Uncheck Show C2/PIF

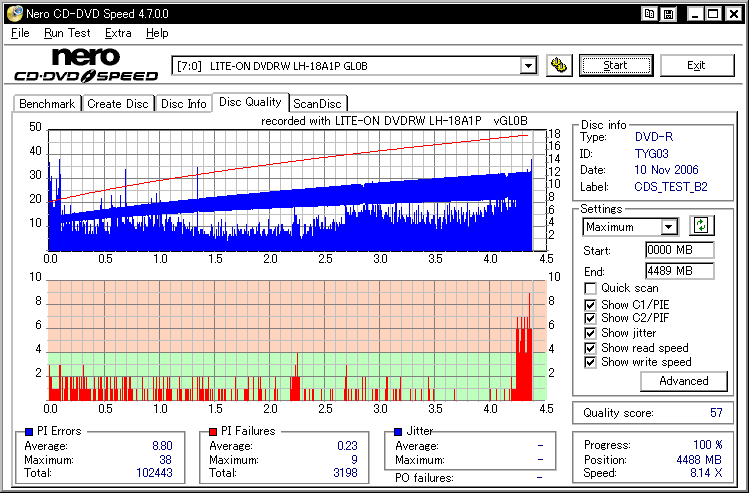[x=590, y=318]
